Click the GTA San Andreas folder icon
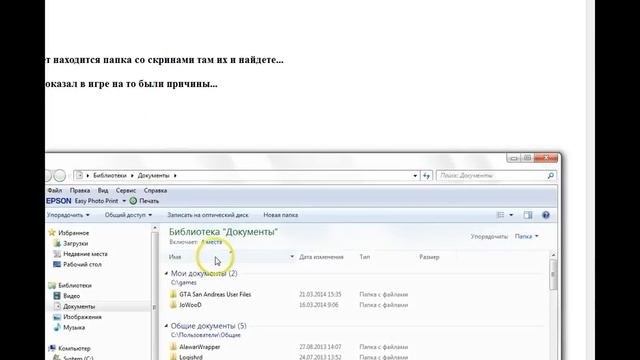Screen dimensions: 640x360 coord(173,294)
